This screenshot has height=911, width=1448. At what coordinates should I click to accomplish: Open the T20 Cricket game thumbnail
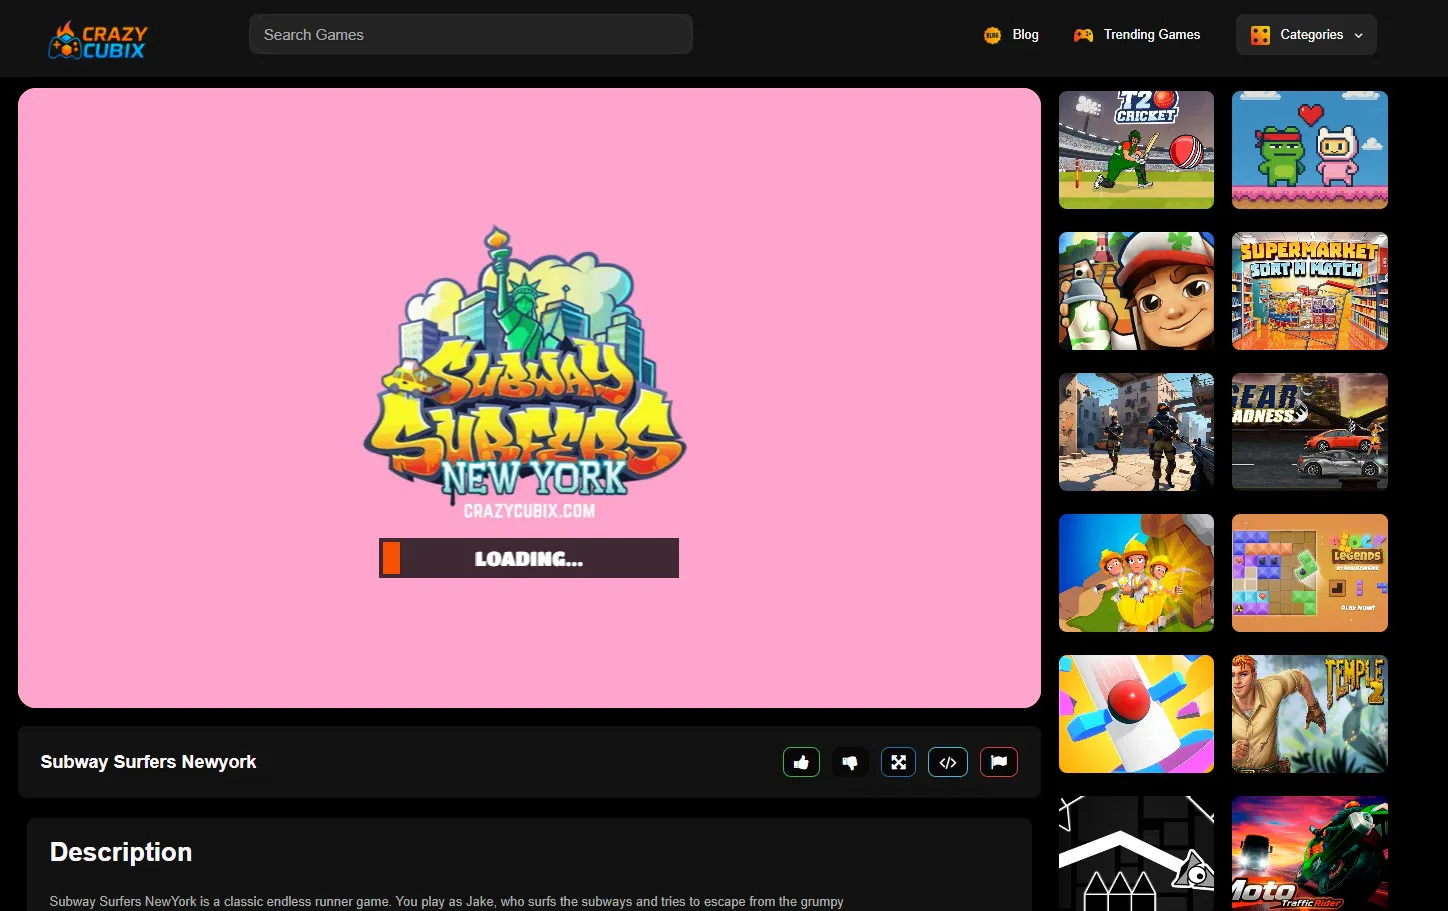coord(1136,150)
